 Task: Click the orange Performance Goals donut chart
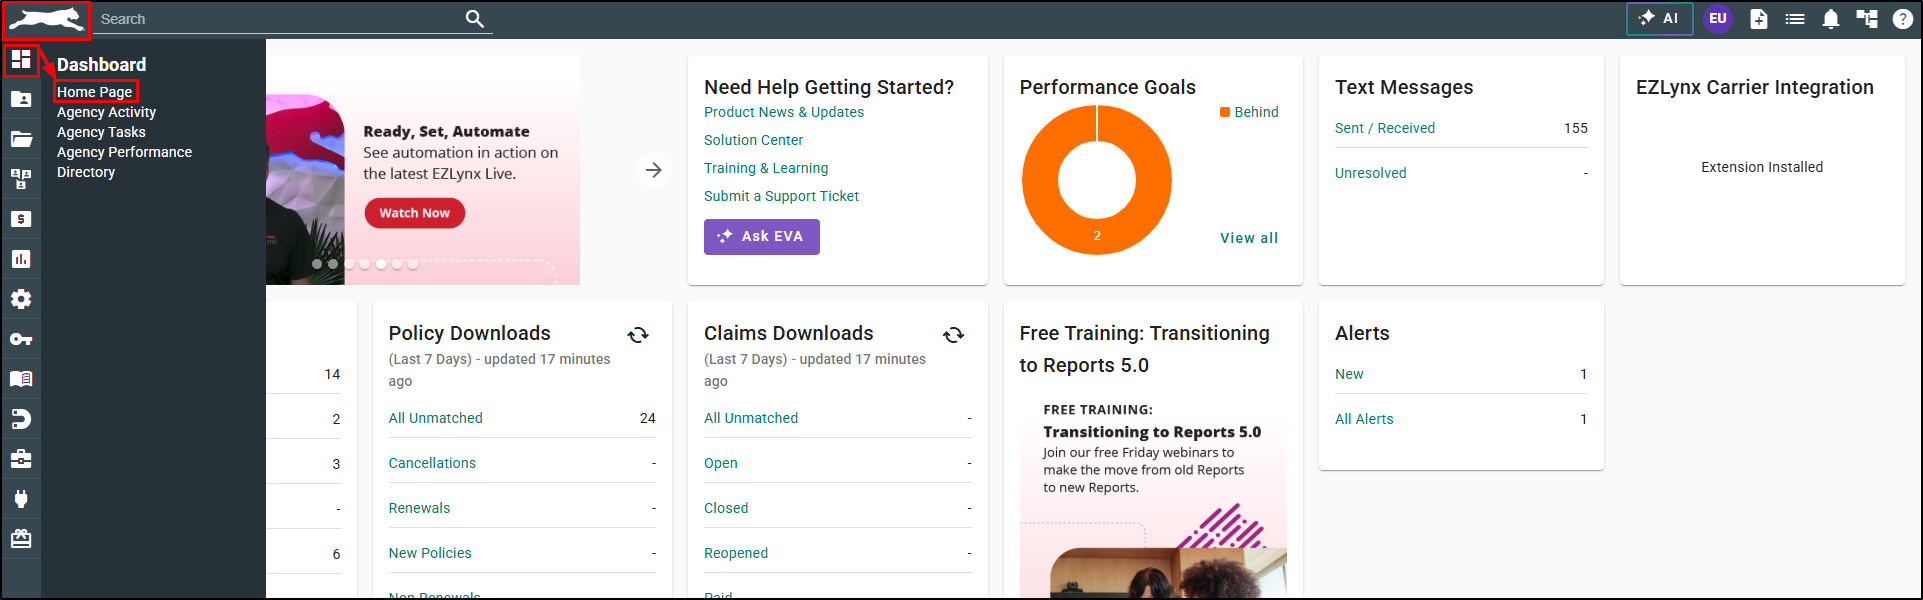pos(1097,180)
